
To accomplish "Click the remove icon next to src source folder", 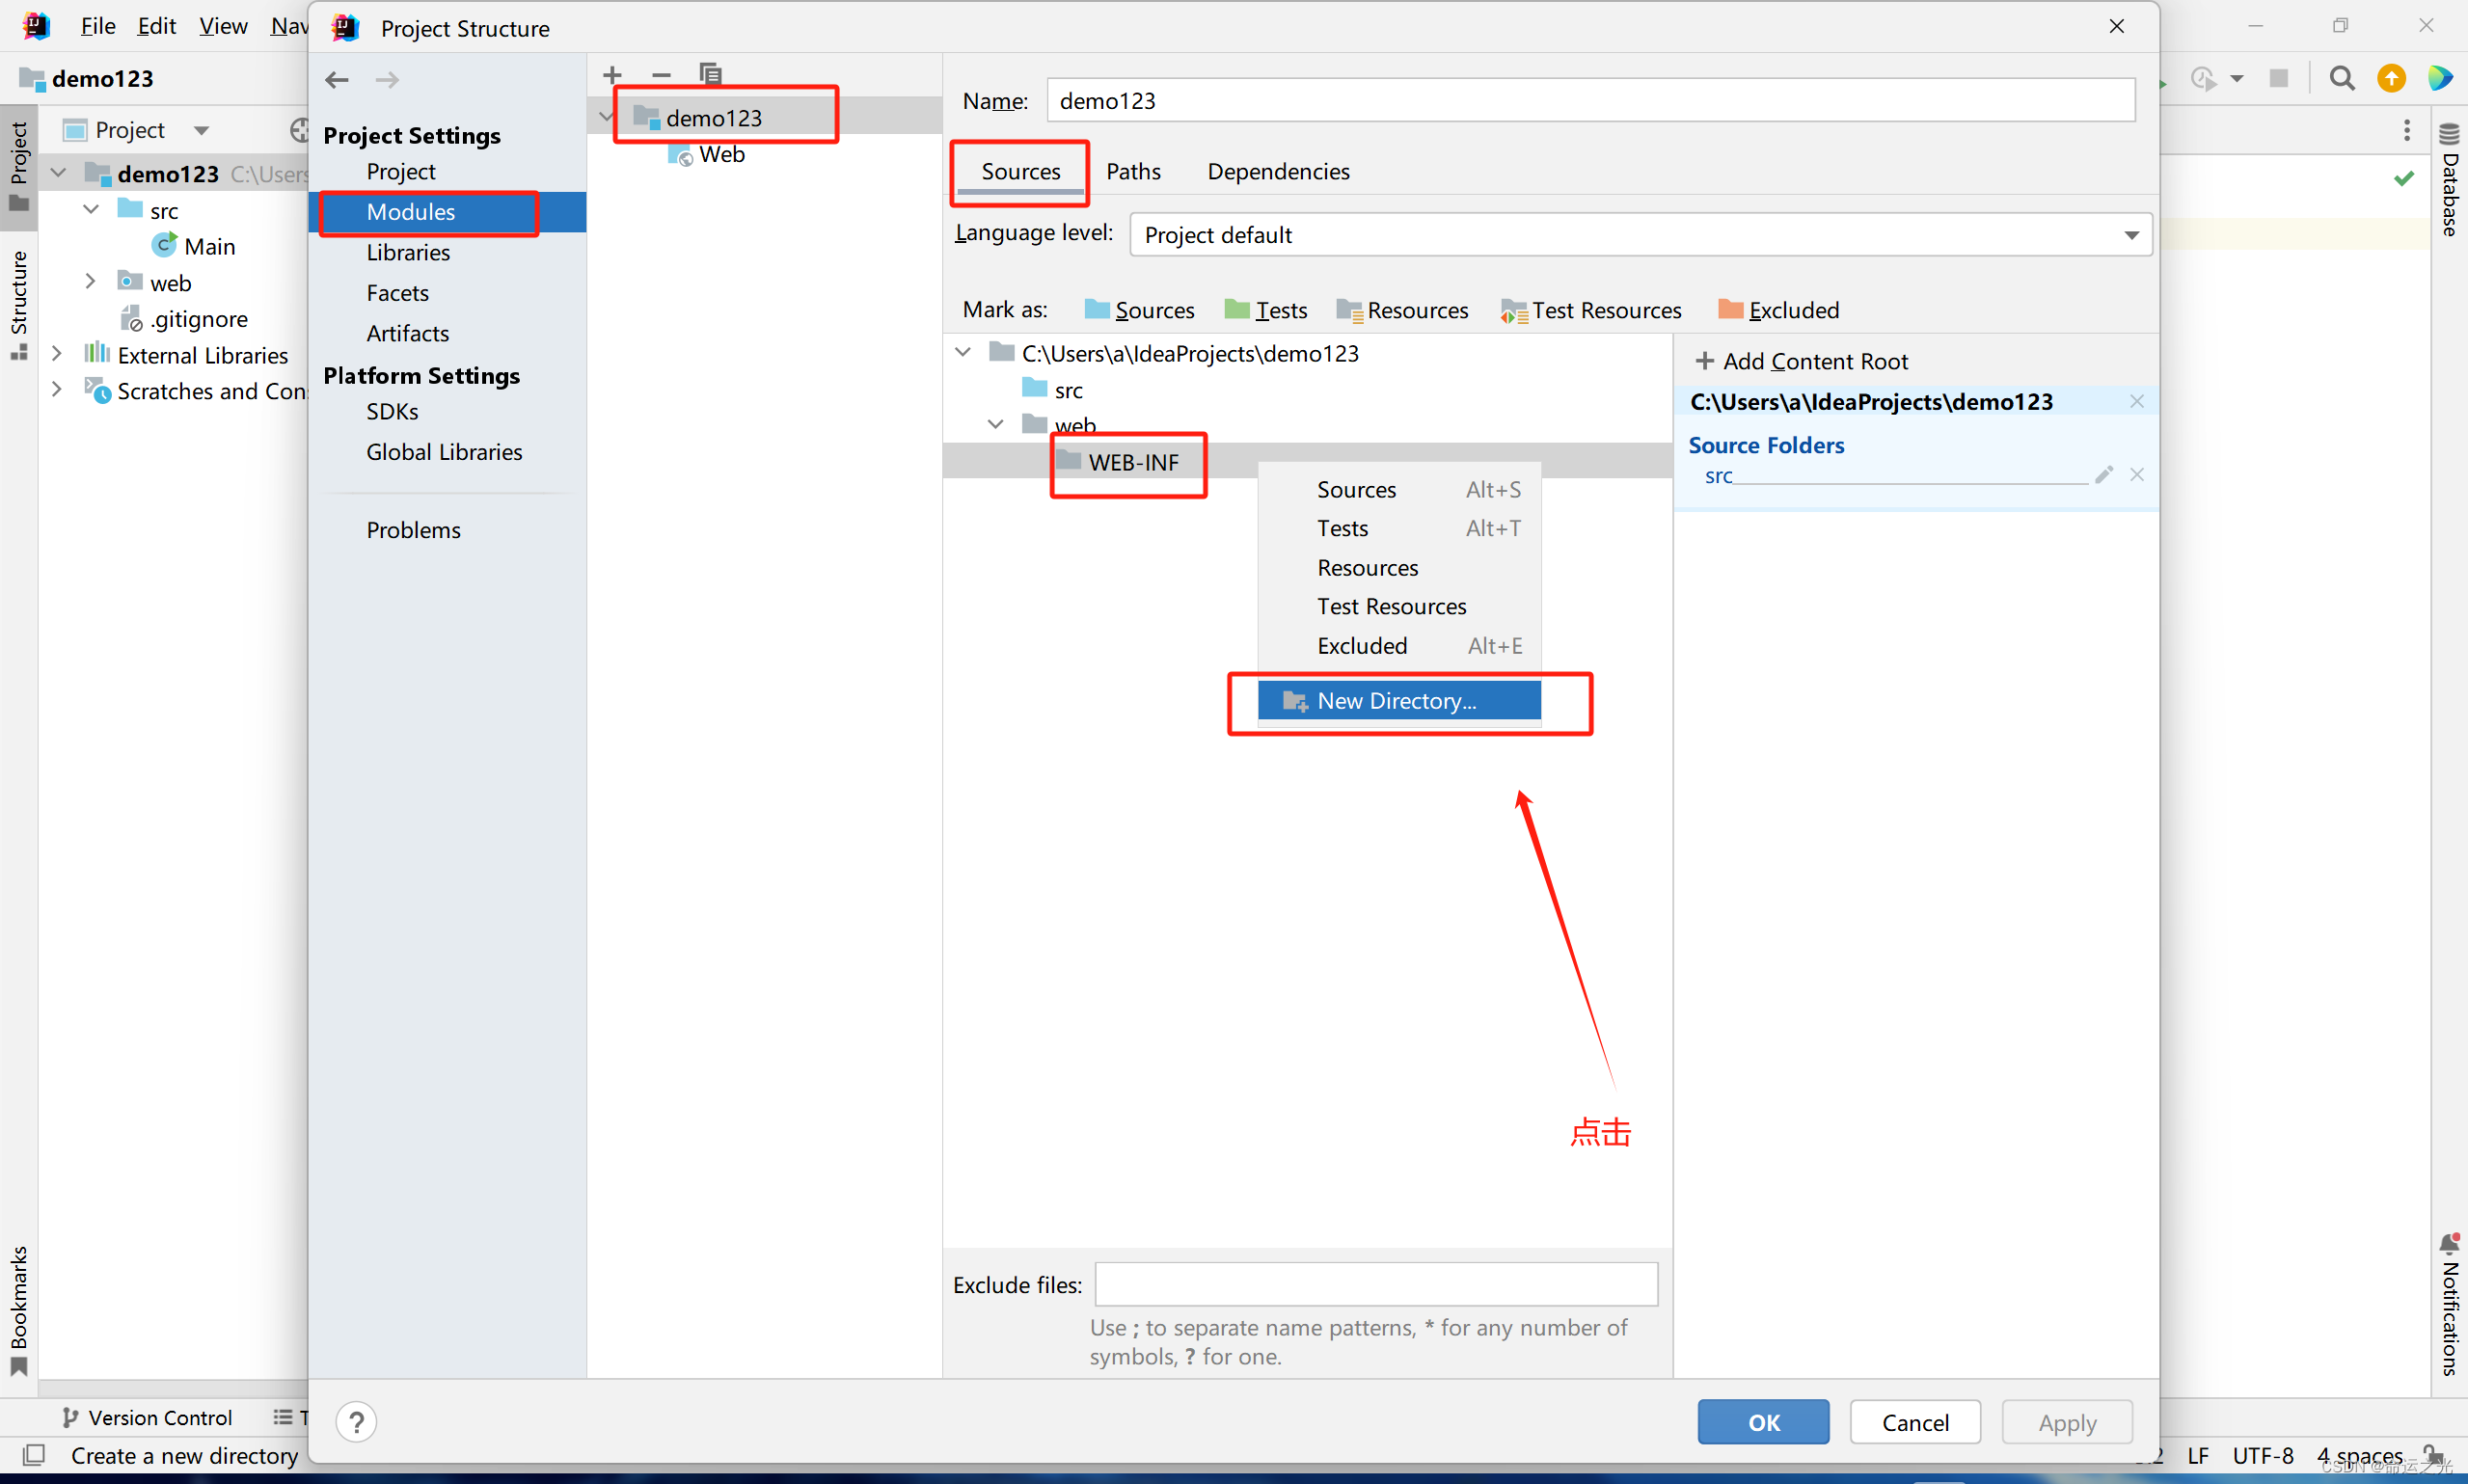I will [x=2138, y=476].
